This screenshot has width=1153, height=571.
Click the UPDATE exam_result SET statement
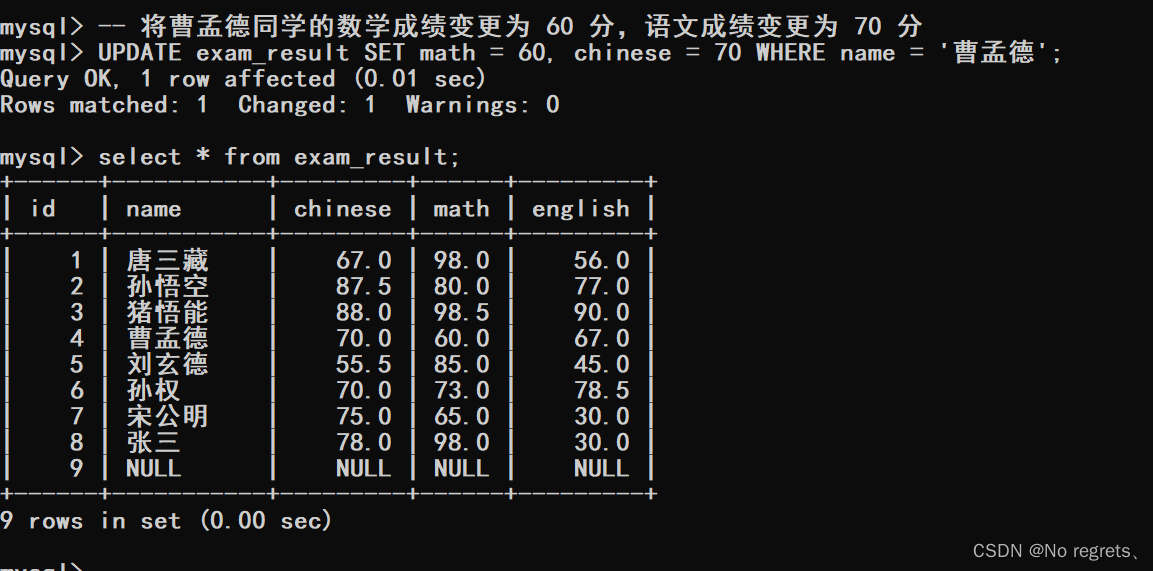click(x=580, y=53)
